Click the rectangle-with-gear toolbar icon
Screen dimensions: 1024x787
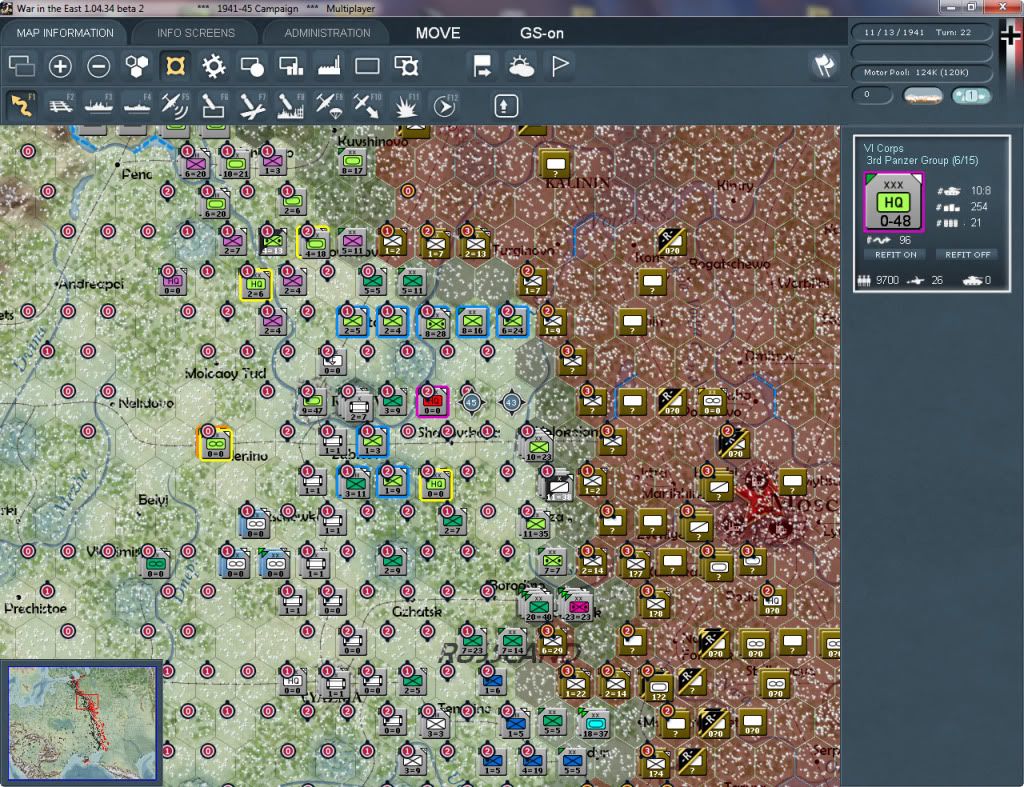point(406,66)
